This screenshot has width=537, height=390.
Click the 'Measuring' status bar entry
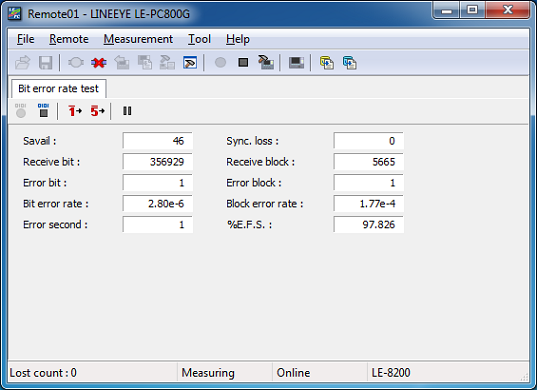click(x=208, y=373)
